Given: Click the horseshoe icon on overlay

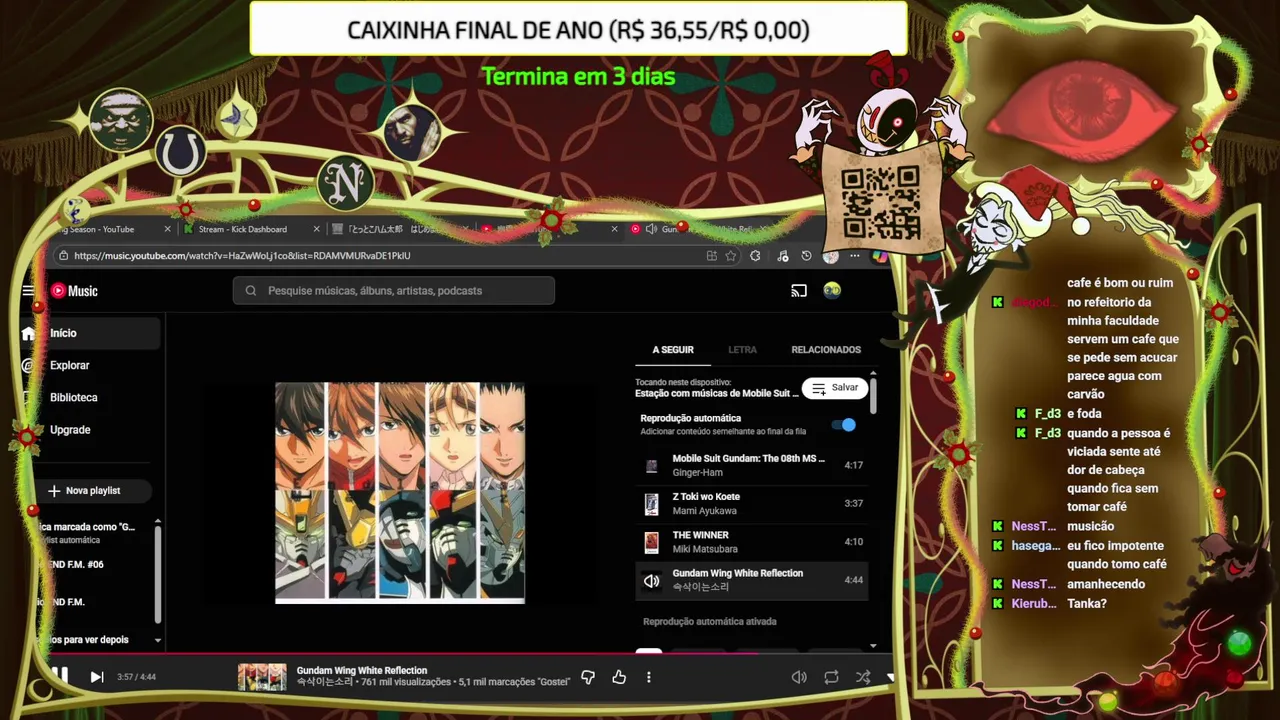Looking at the screenshot, I should point(181,153).
